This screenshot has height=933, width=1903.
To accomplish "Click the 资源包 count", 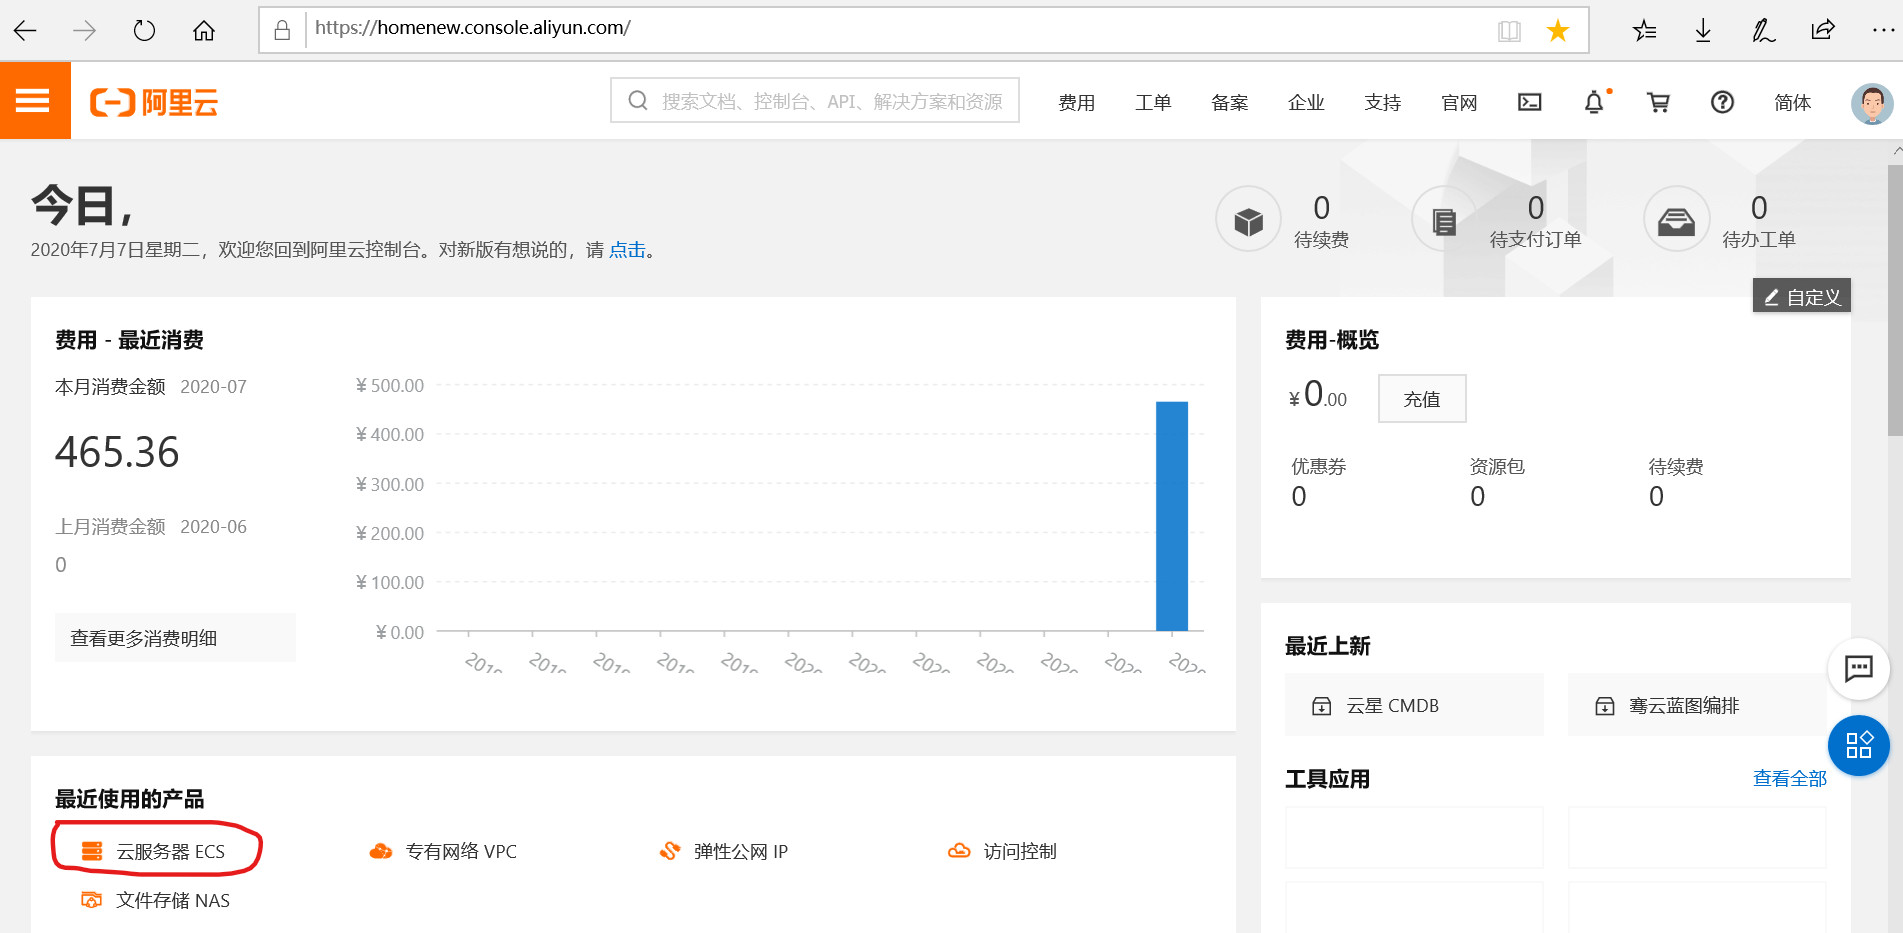I will click(1477, 496).
